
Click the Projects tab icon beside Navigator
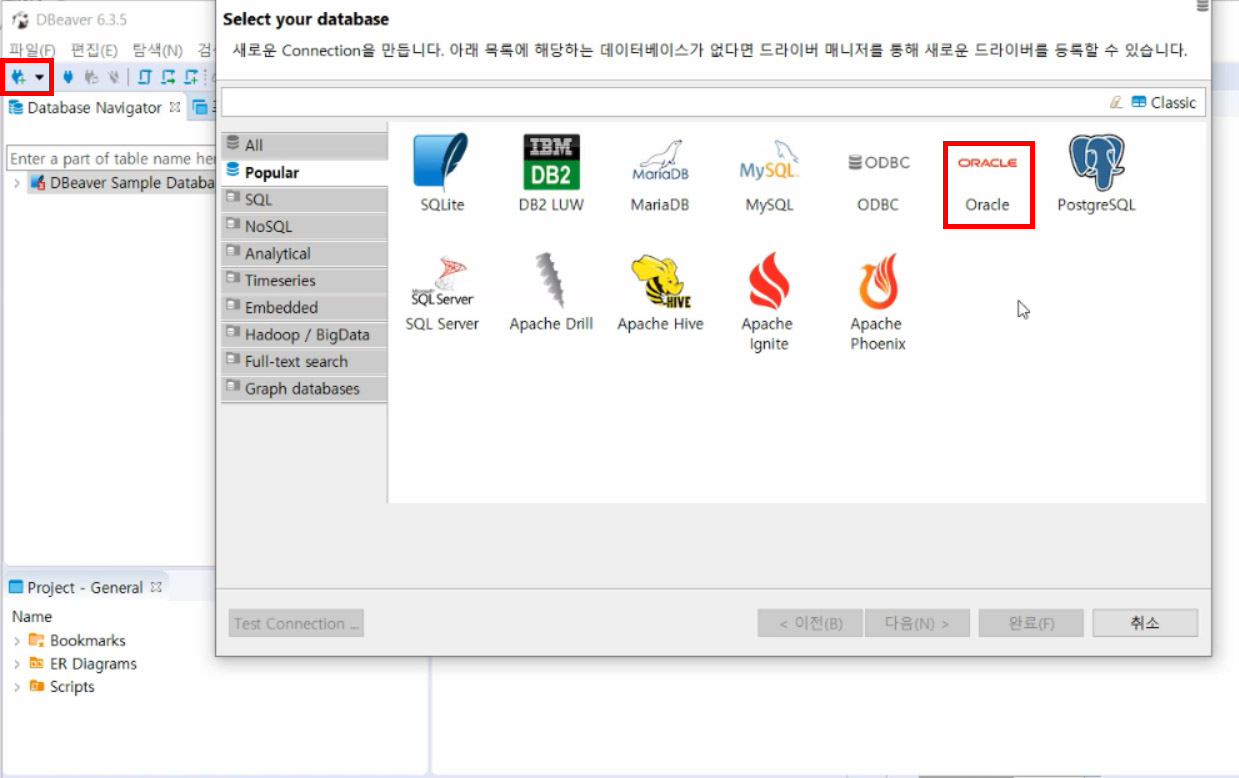point(200,107)
